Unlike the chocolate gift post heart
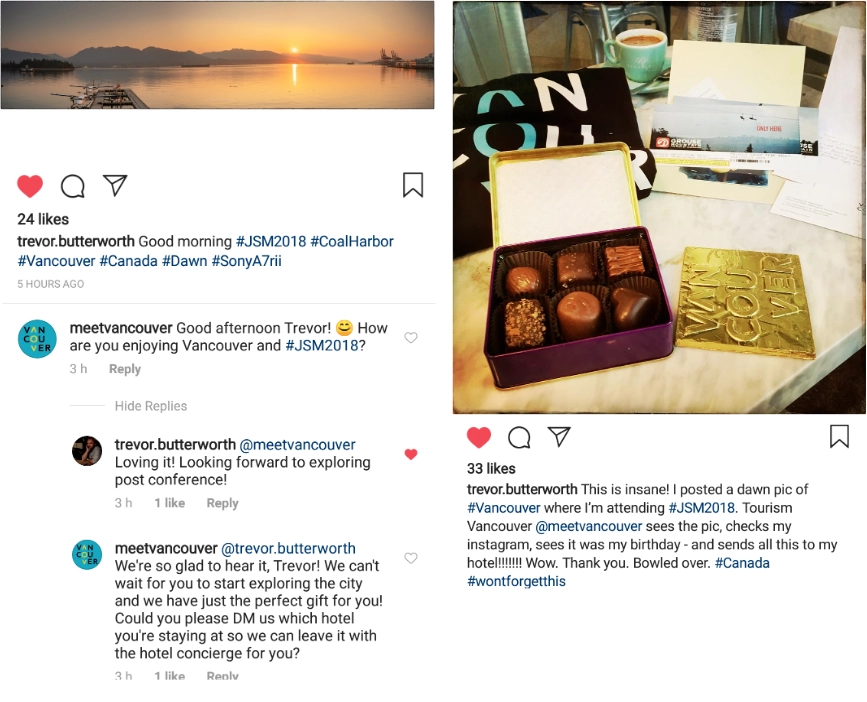The width and height of the screenshot is (867, 702). pyautogui.click(x=479, y=437)
